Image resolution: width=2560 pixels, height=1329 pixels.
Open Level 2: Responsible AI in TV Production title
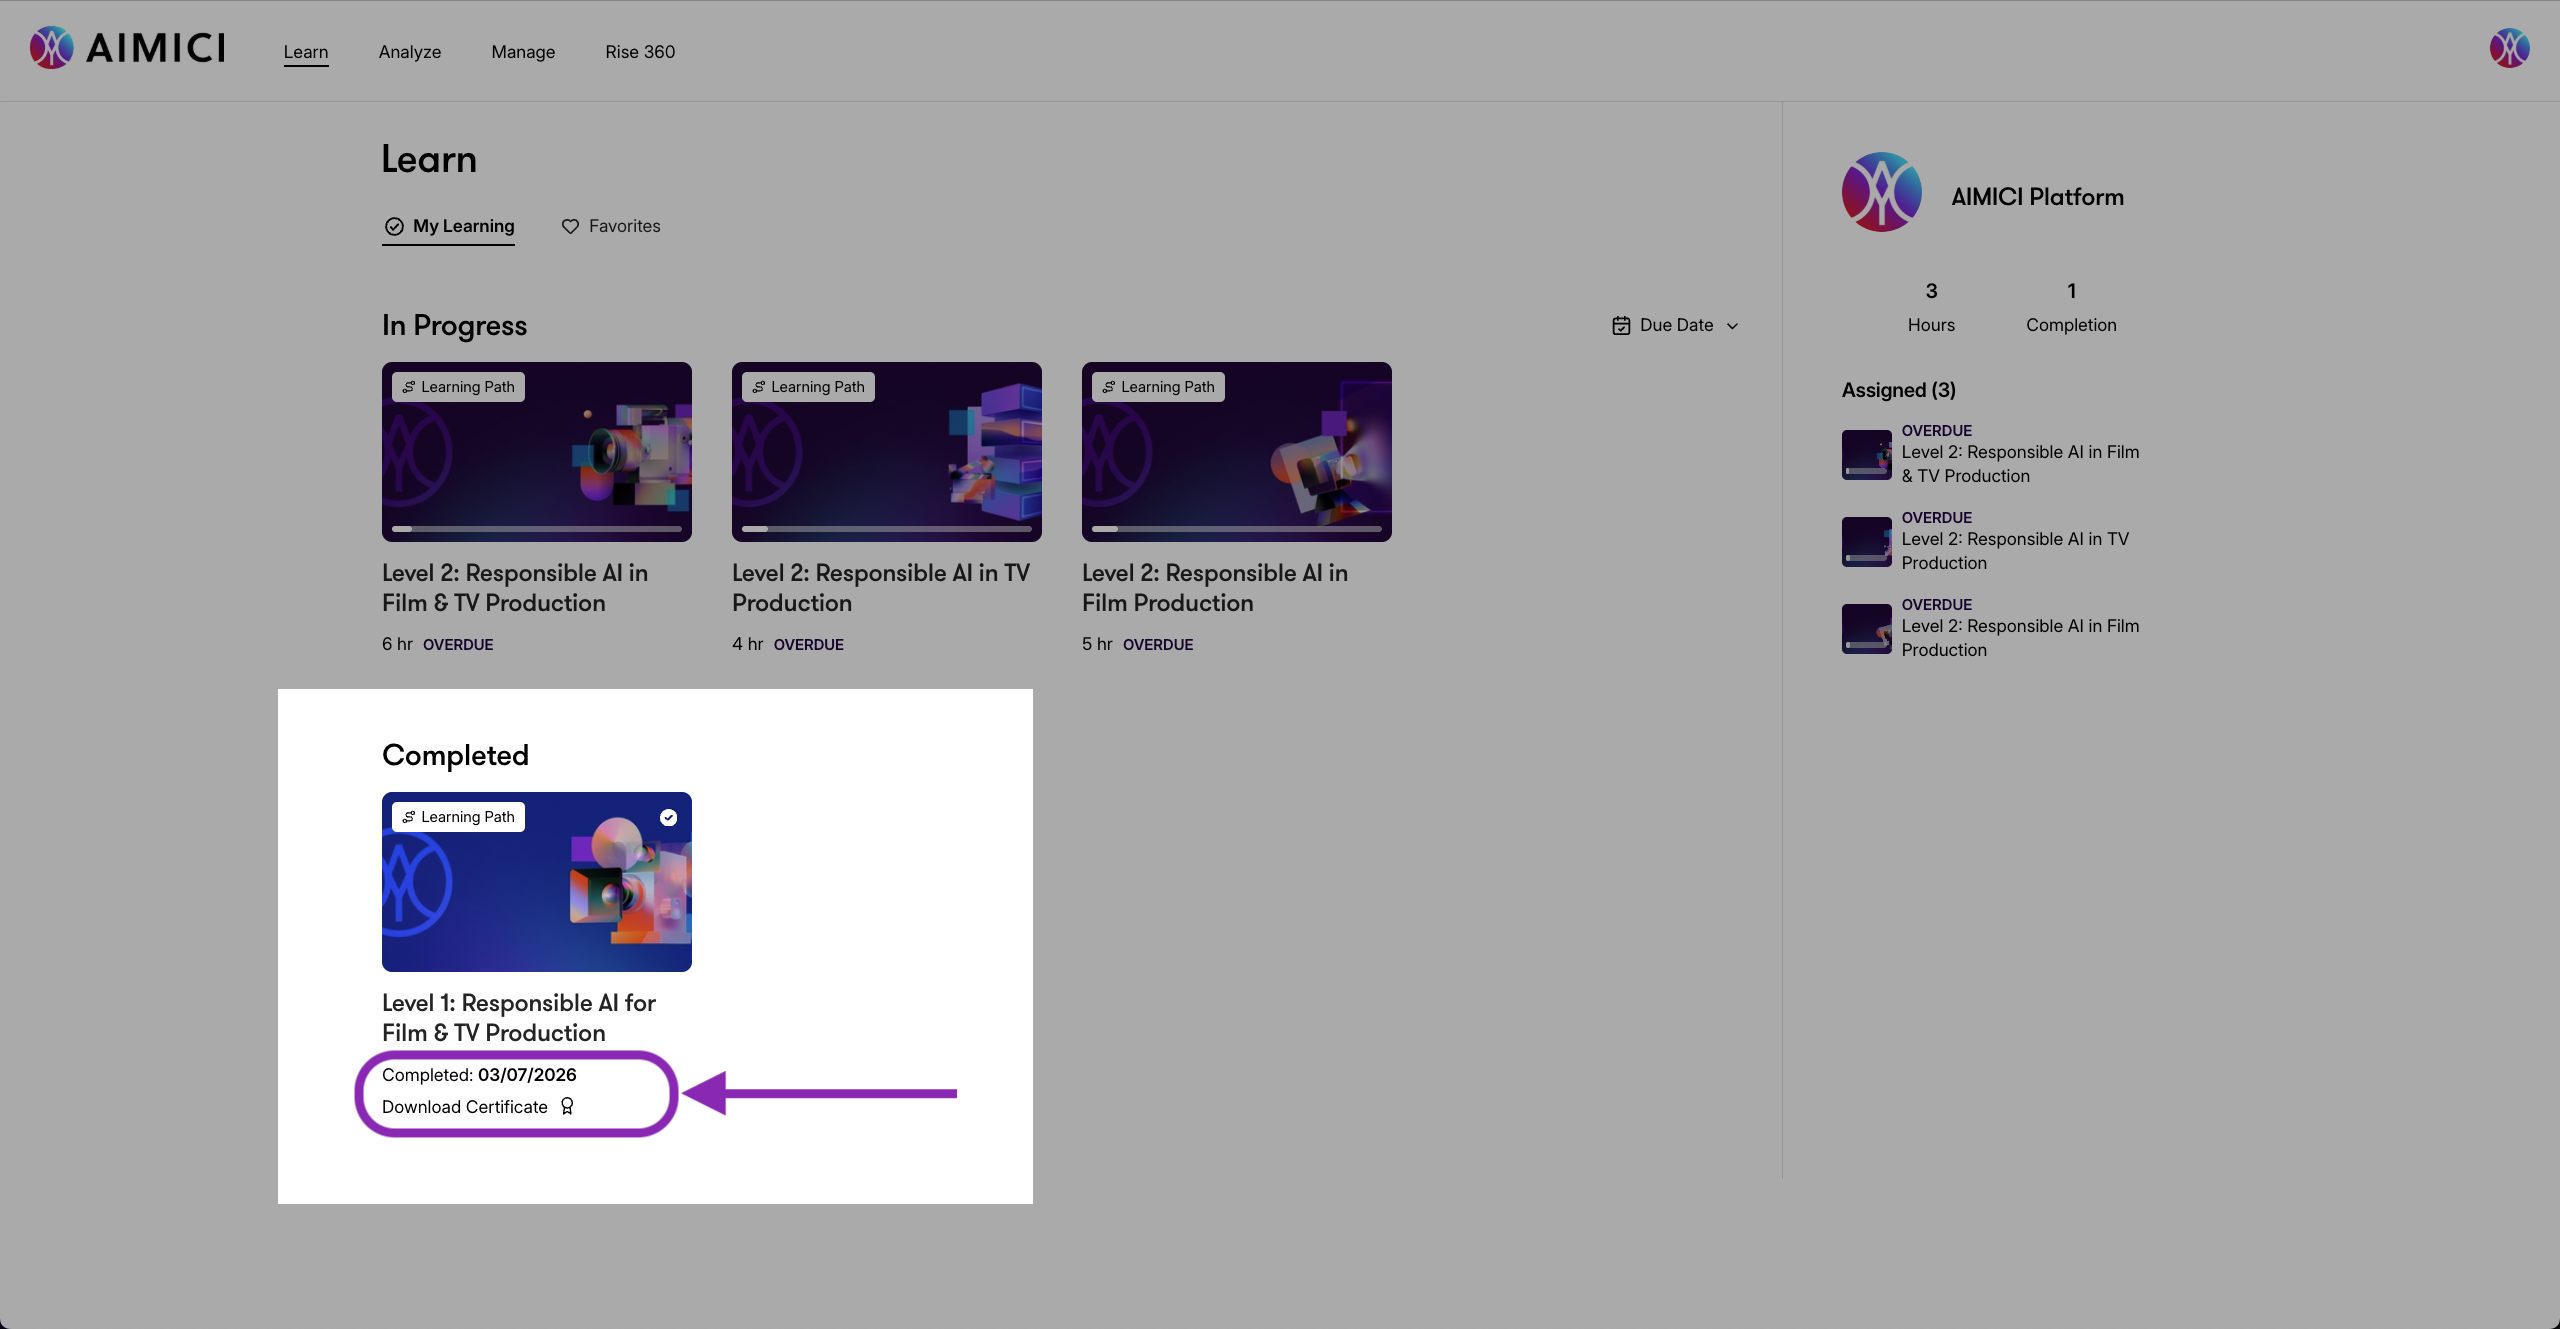(x=881, y=588)
